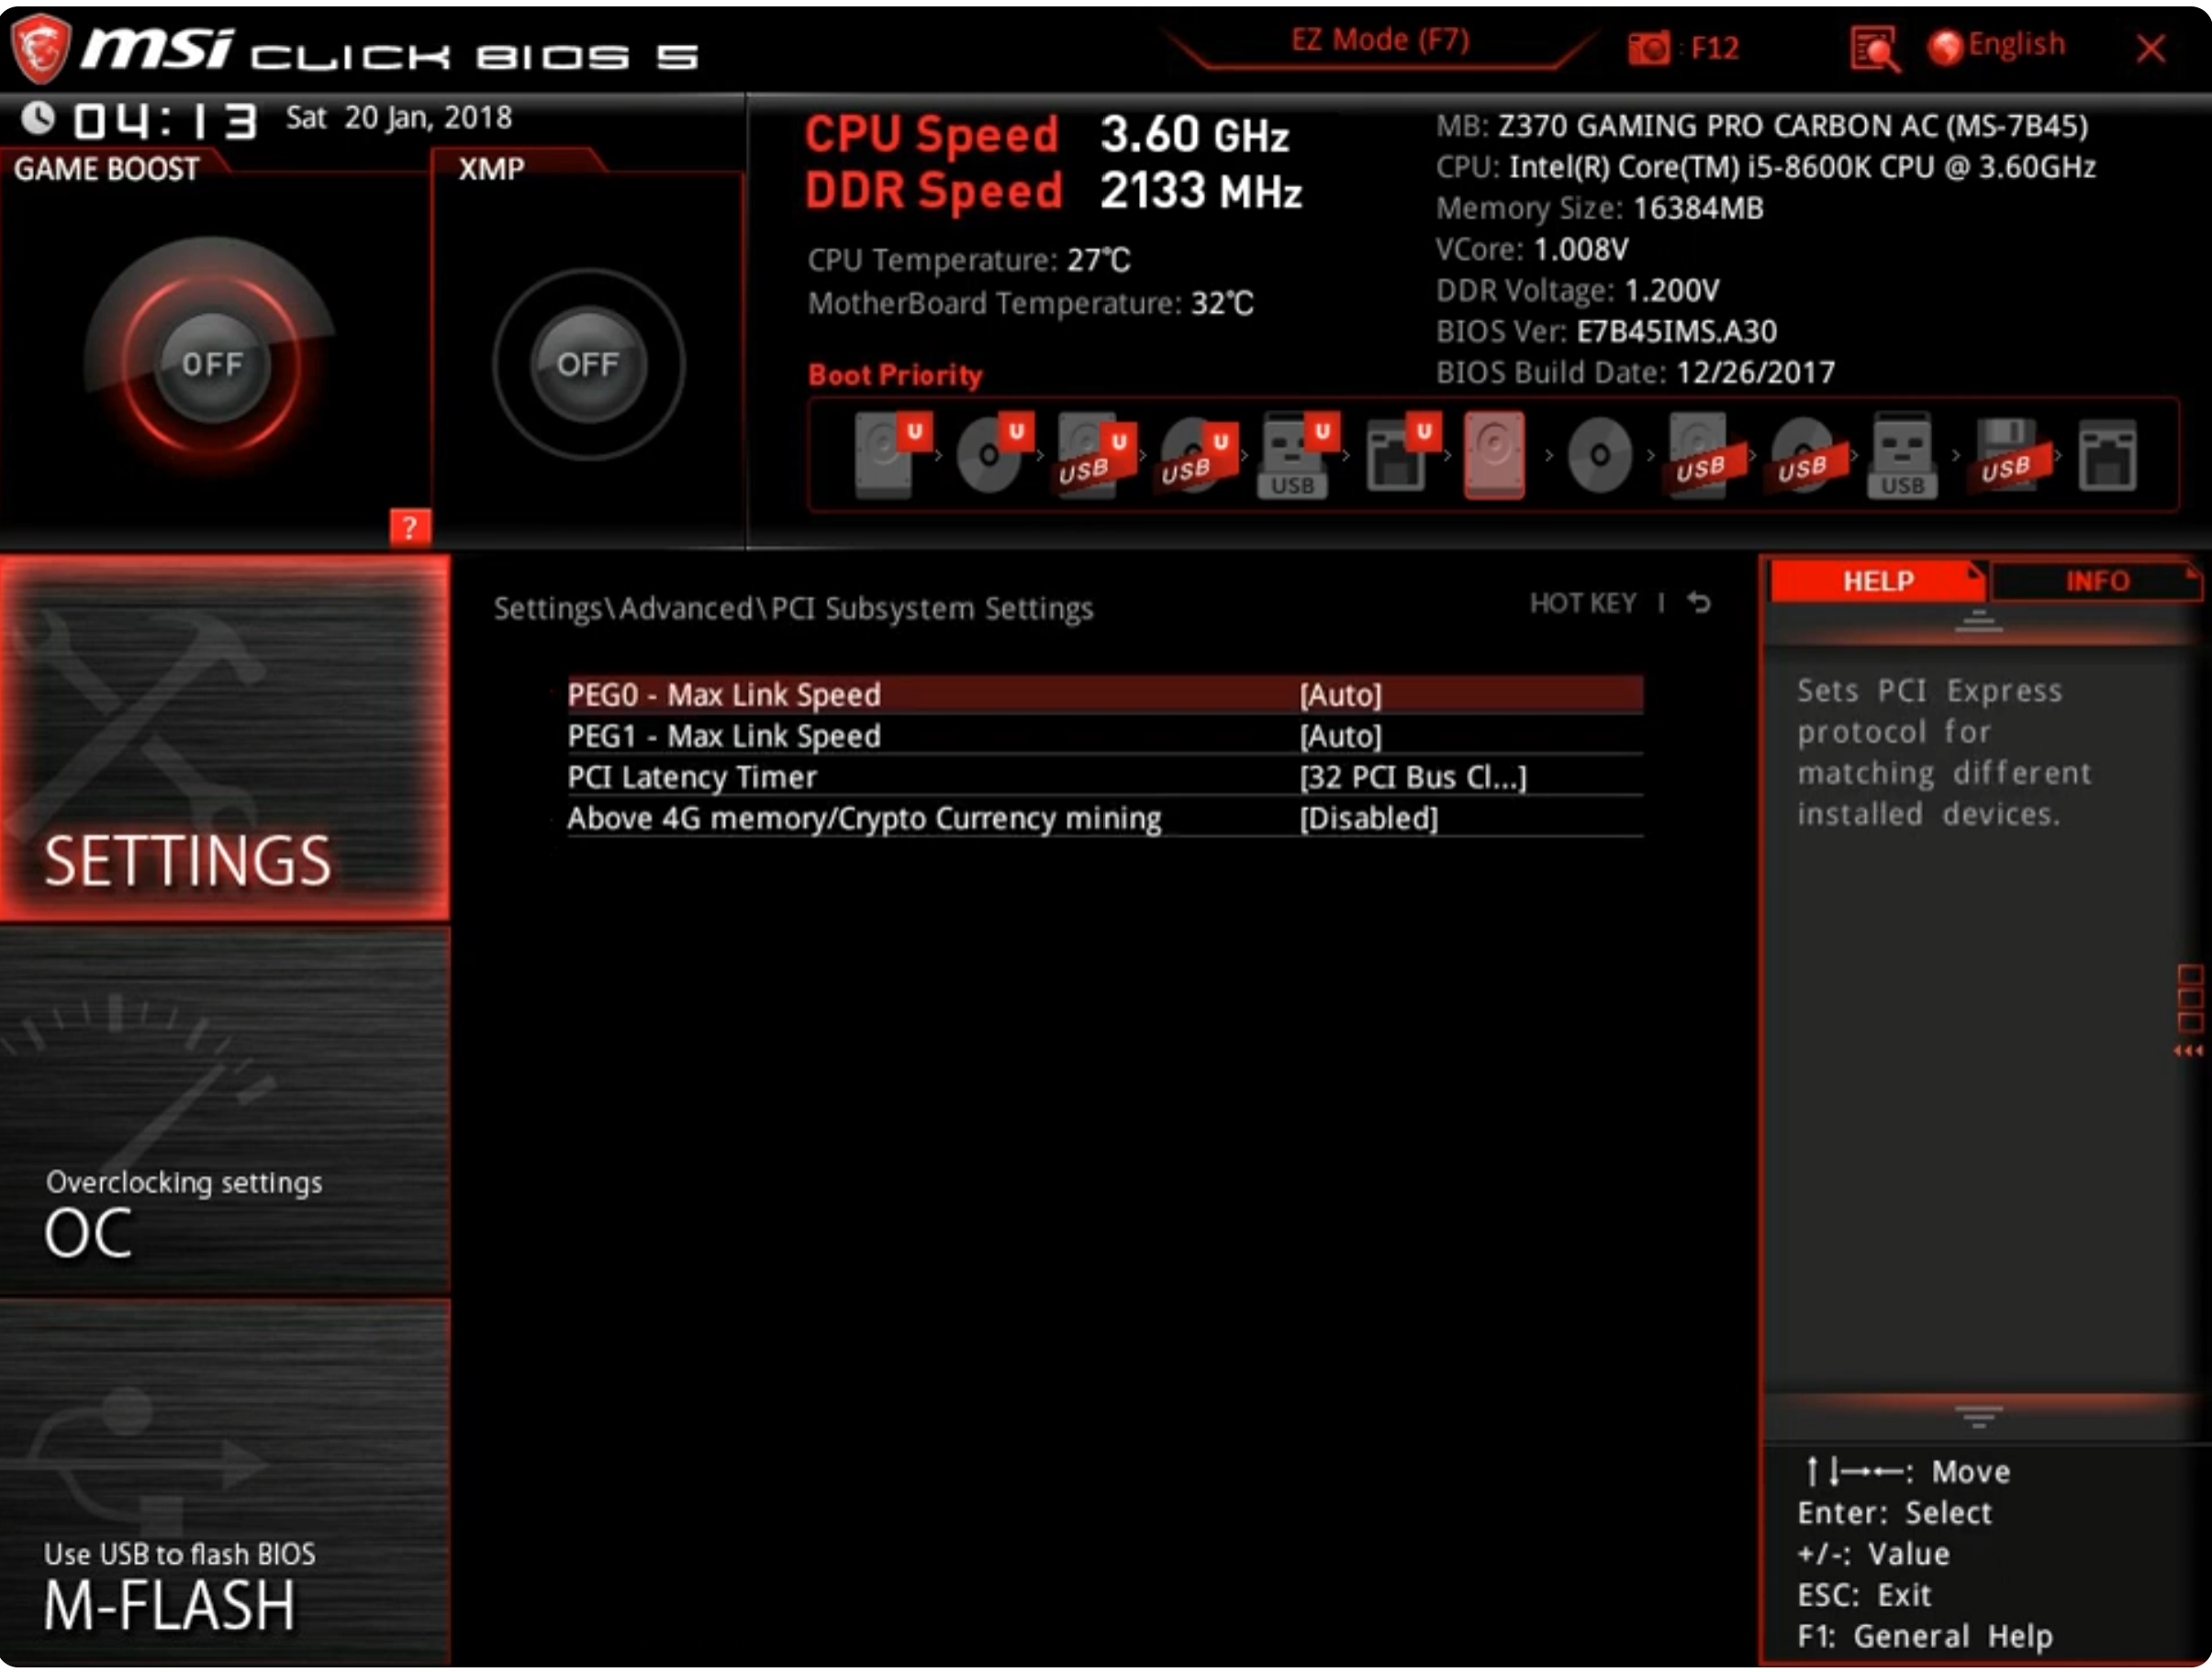The image size is (2212, 1672).
Task: Toggle the XMP OFF button
Action: (587, 364)
